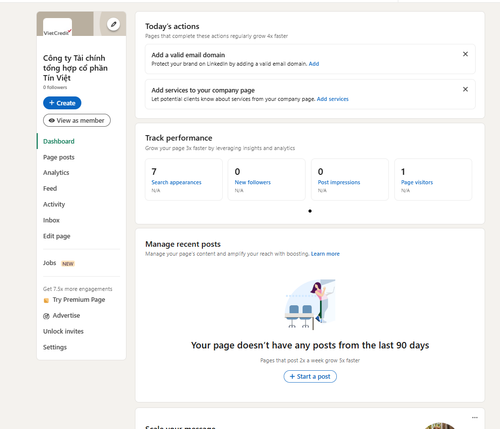Click the eye icon in View as member
The image size is (500, 429).
tap(52, 121)
